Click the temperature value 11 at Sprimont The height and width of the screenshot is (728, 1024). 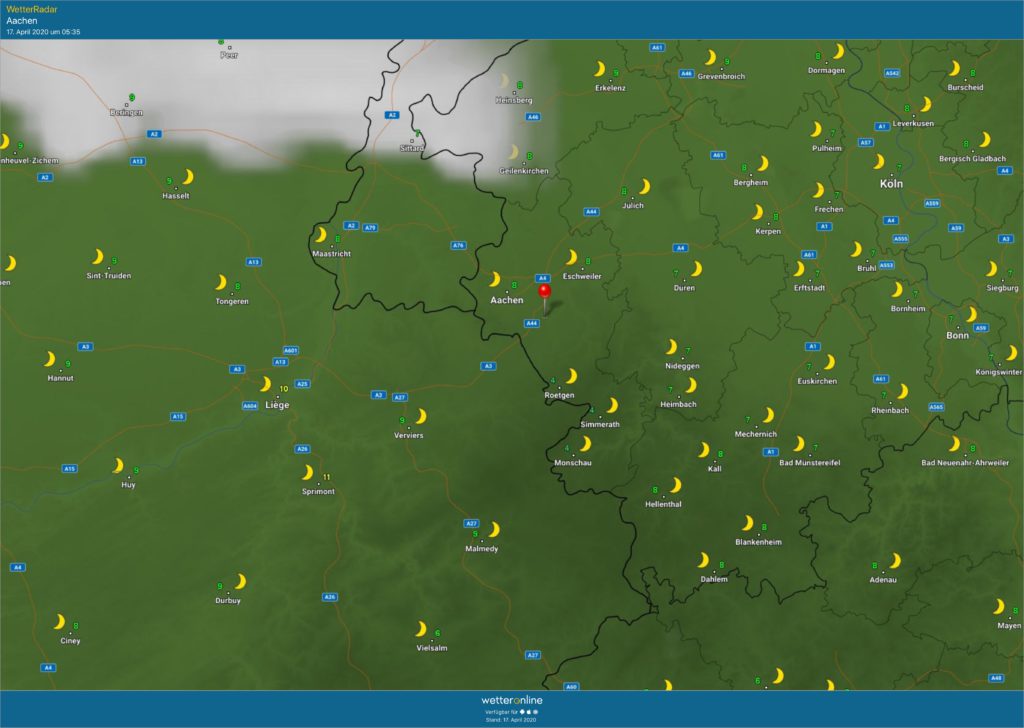click(327, 477)
